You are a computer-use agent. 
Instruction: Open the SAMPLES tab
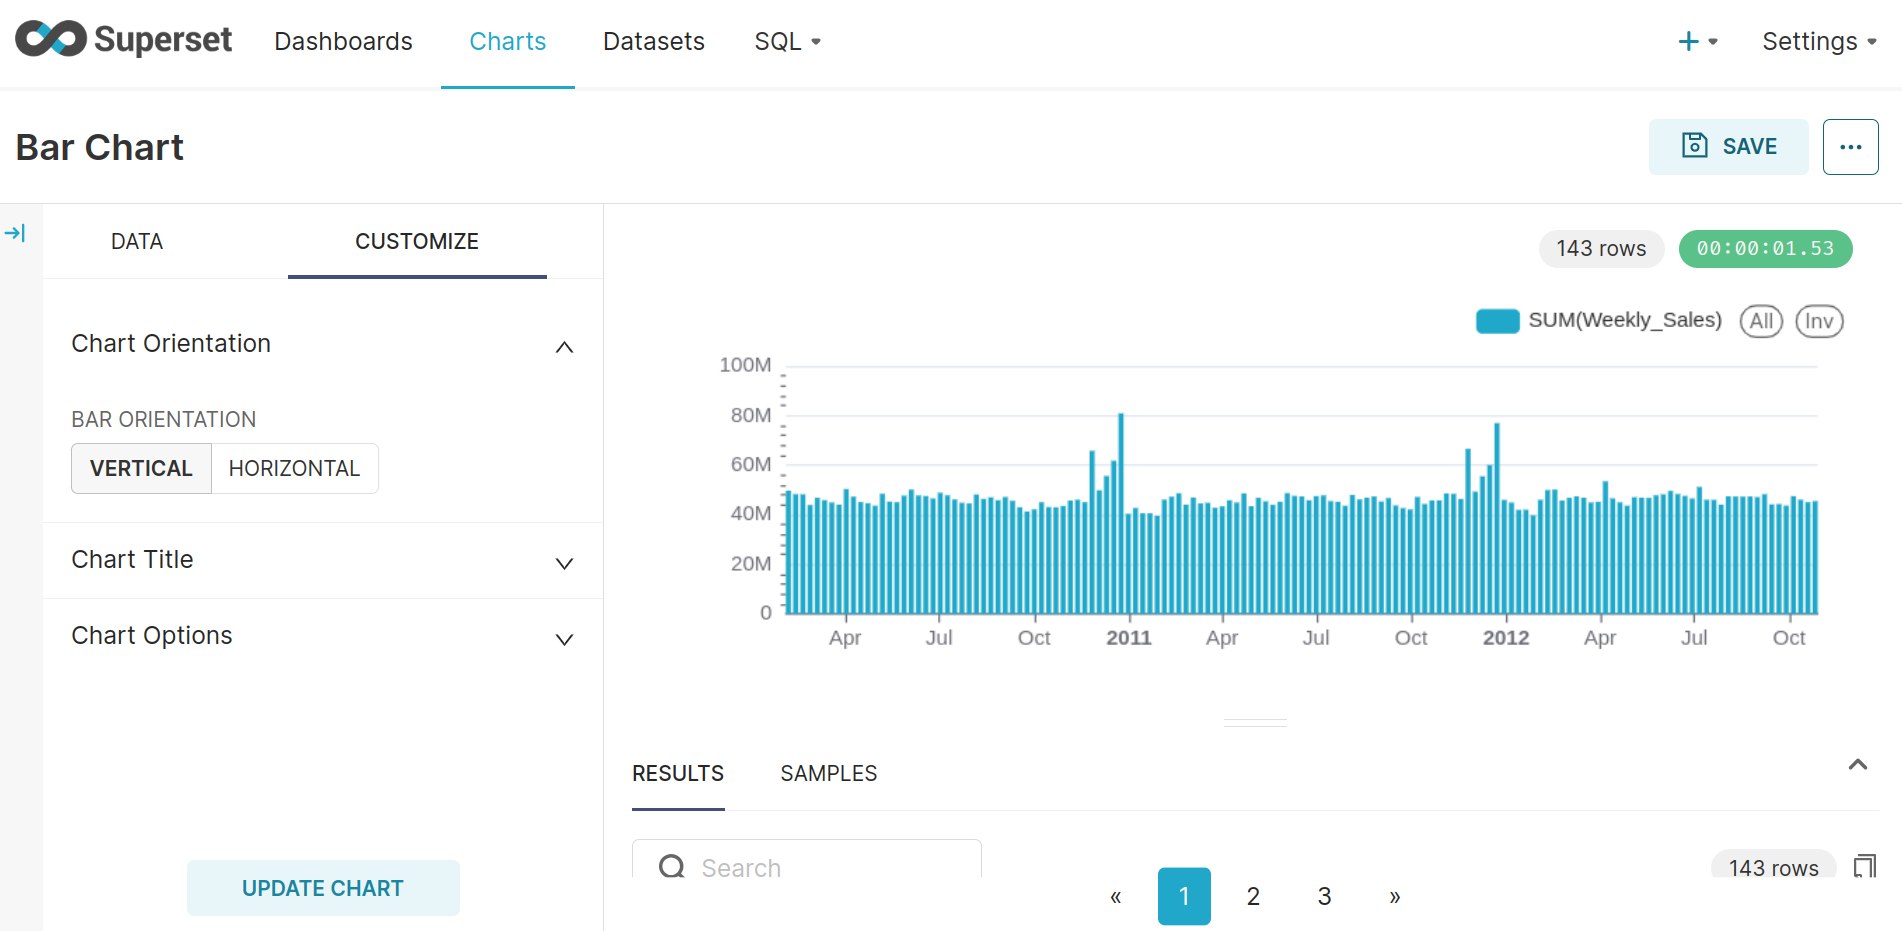pos(828,773)
